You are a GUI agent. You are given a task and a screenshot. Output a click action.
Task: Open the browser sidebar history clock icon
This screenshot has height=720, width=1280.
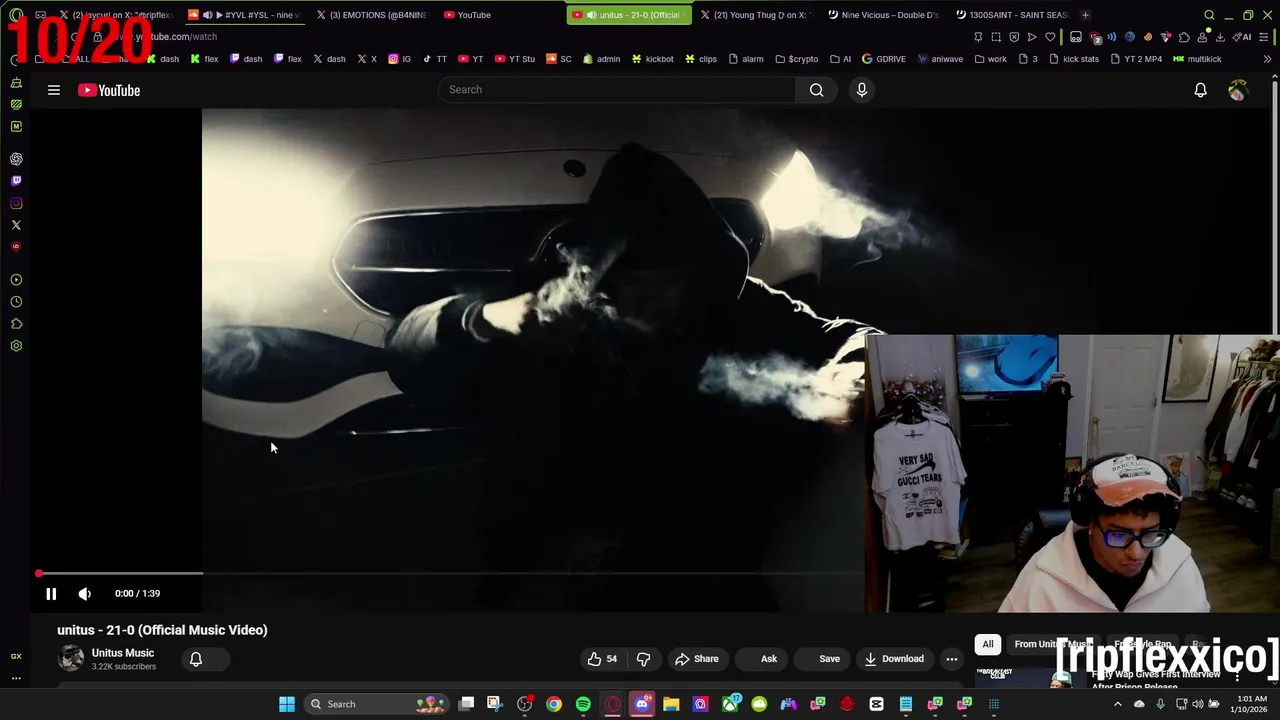(16, 302)
